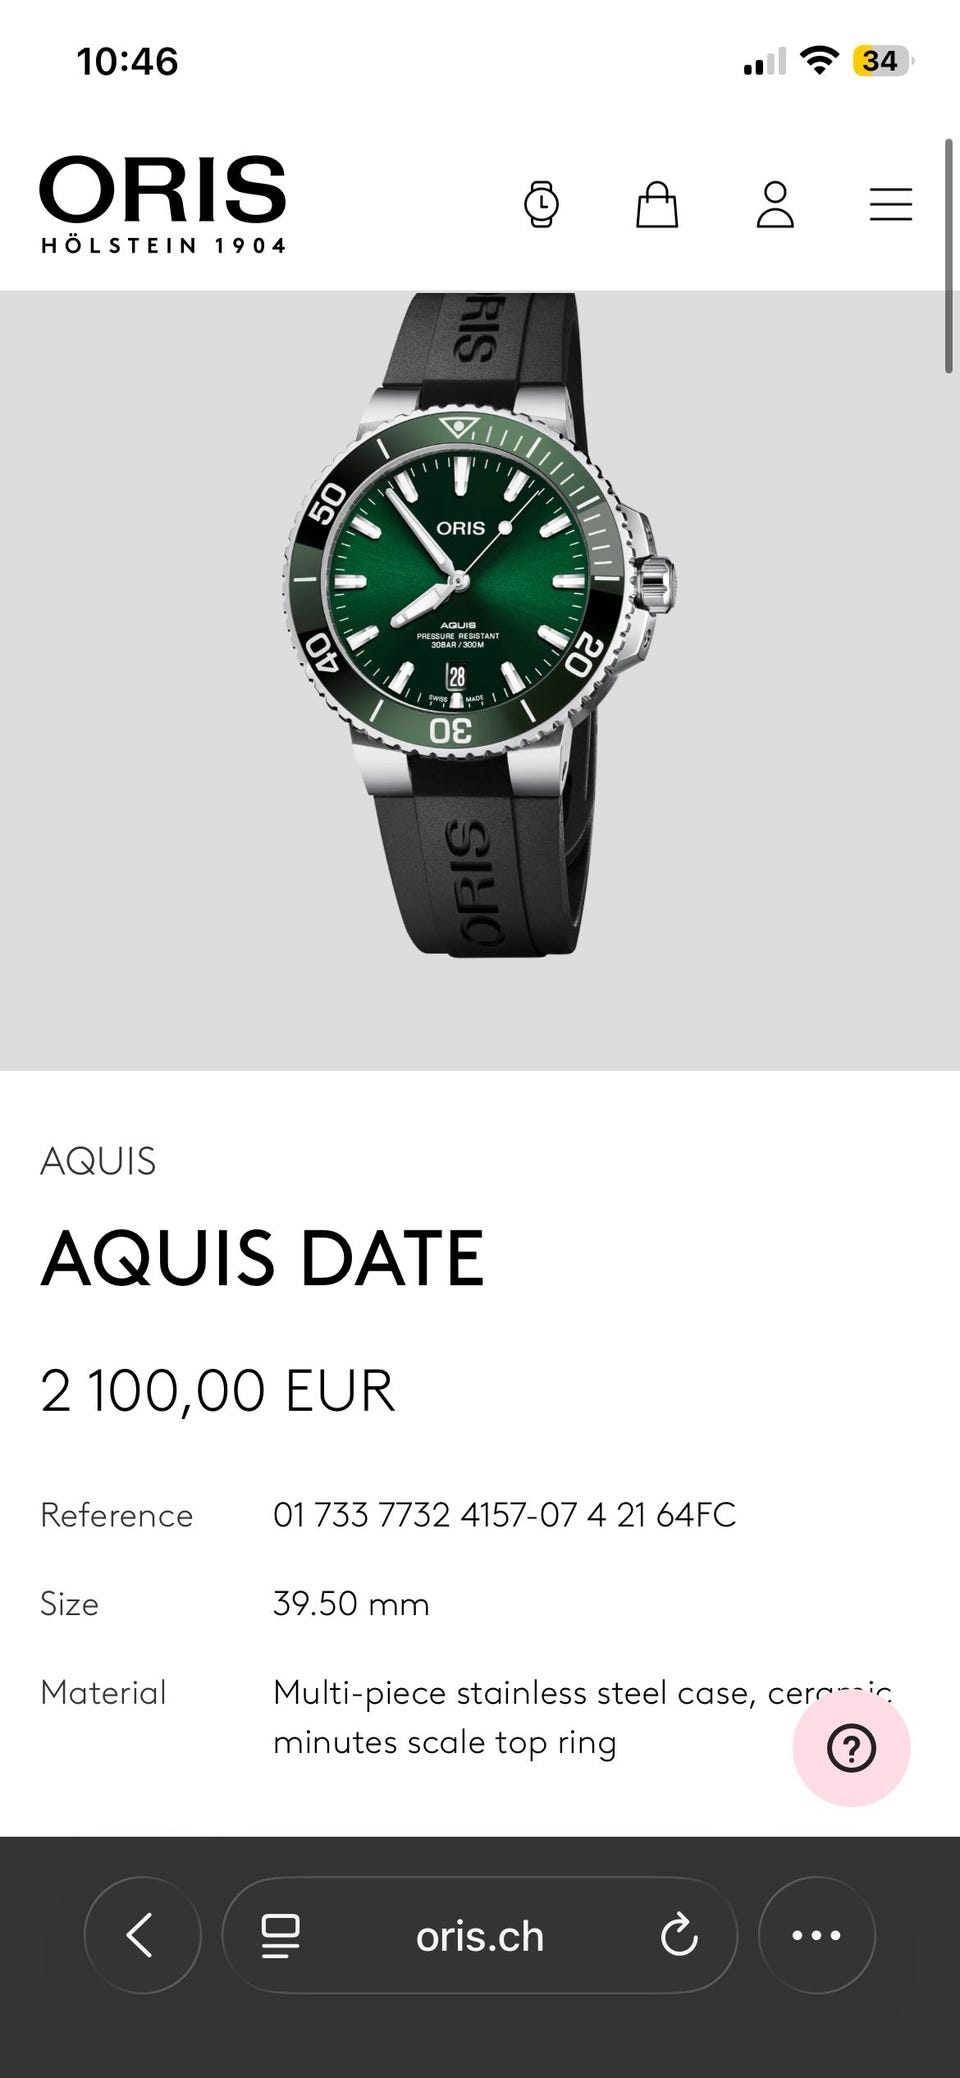Expand the hamburger menu

coord(890,204)
